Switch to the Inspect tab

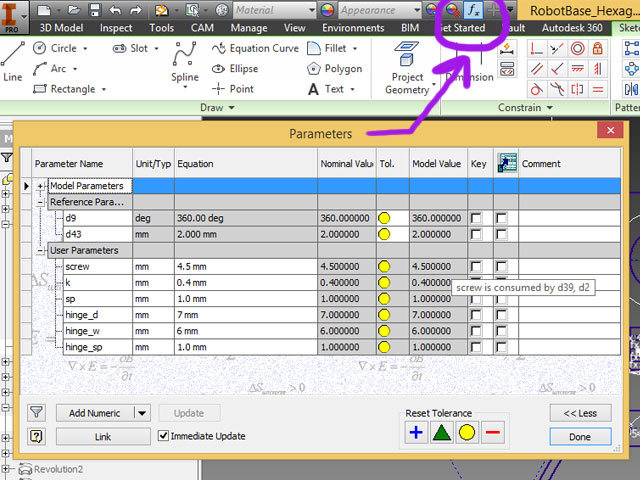(x=116, y=28)
